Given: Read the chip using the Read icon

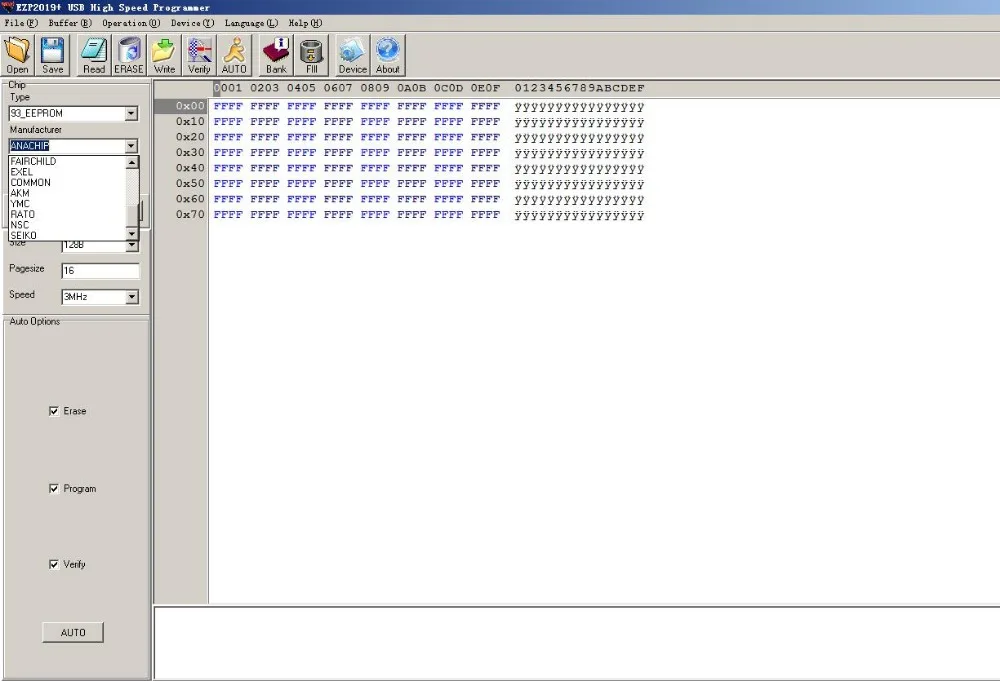Looking at the screenshot, I should tap(94, 55).
